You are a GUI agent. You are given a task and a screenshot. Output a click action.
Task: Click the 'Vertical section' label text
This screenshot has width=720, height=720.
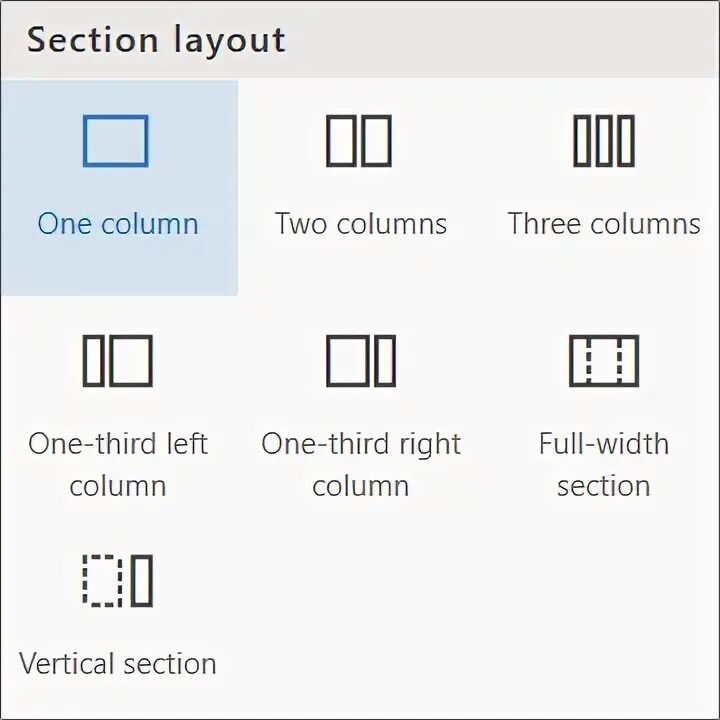(118, 663)
